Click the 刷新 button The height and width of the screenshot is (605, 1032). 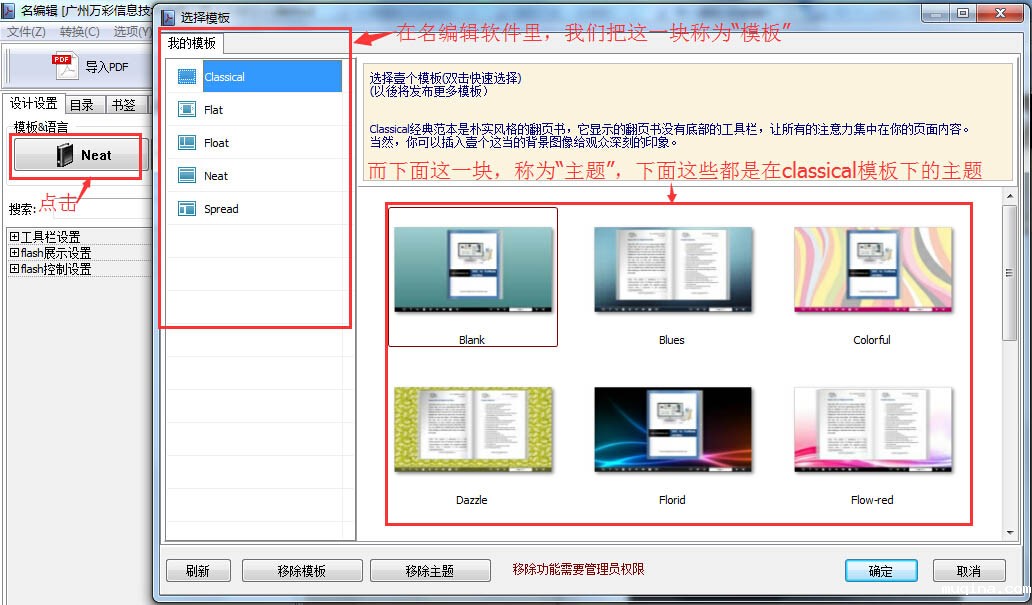[198, 570]
